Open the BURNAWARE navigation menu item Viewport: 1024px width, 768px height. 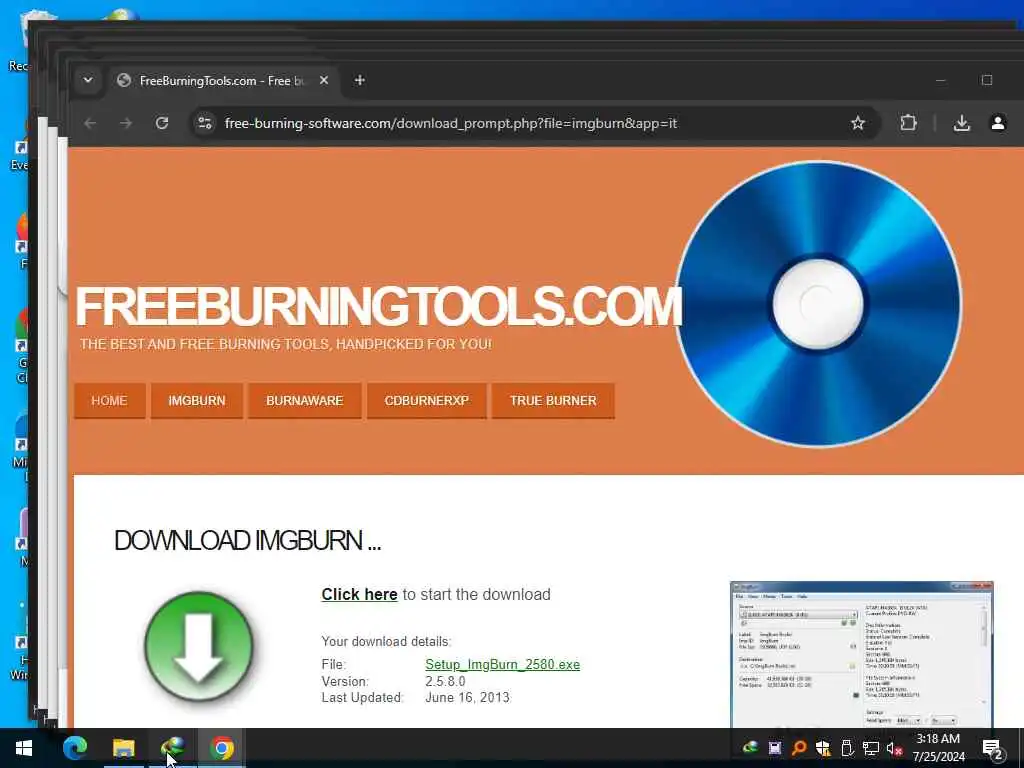pos(304,400)
